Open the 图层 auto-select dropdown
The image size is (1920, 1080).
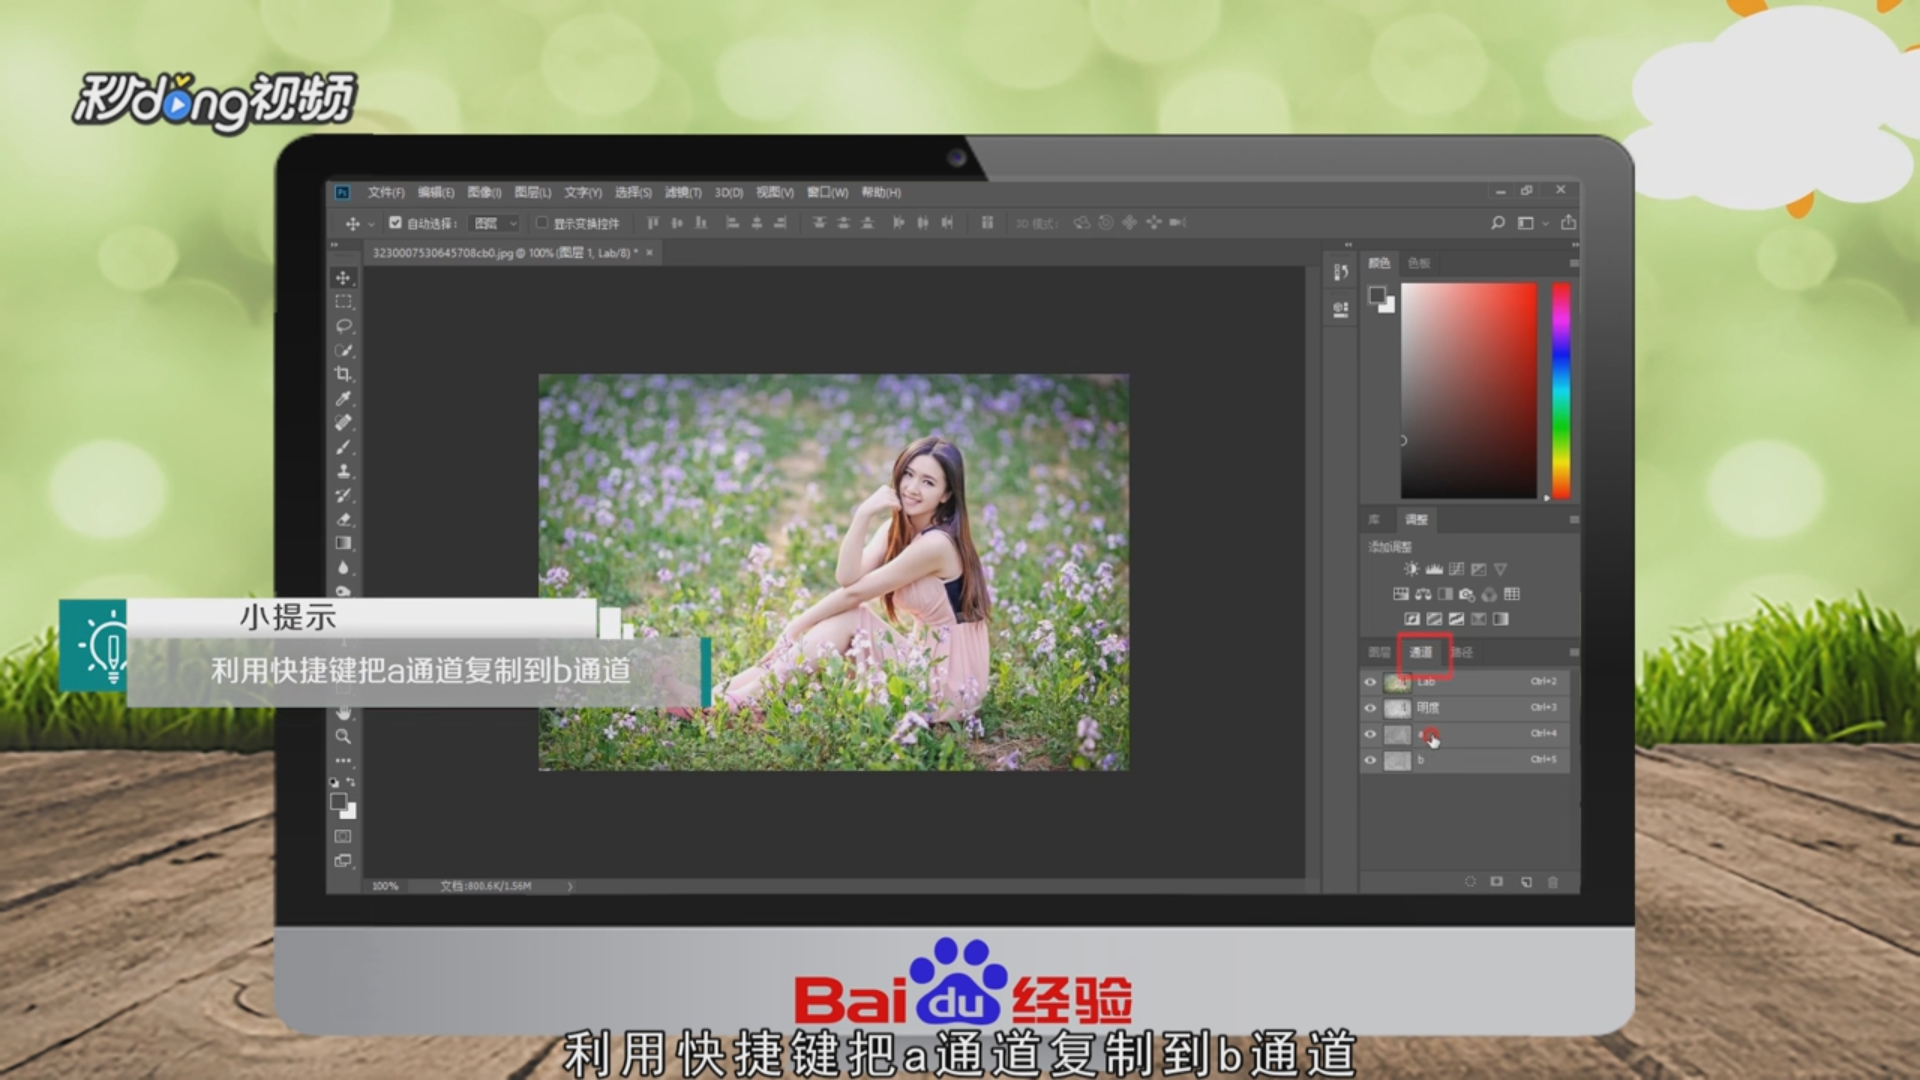click(496, 223)
